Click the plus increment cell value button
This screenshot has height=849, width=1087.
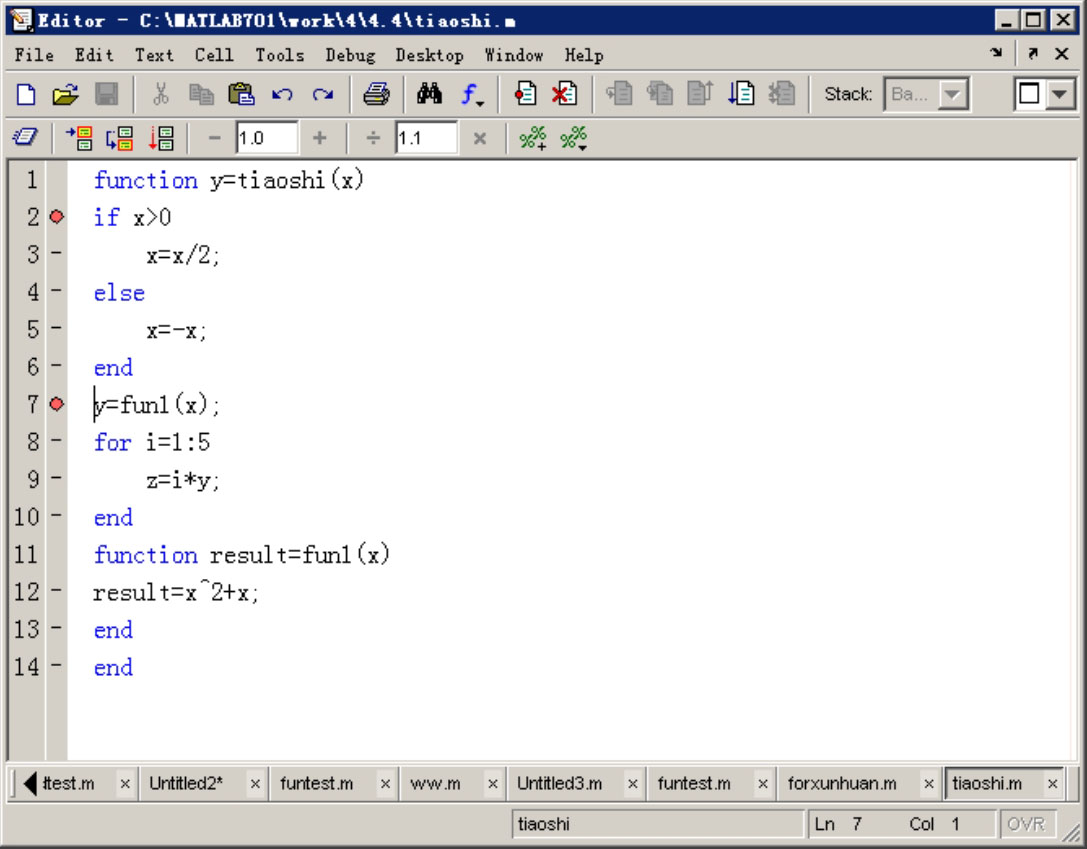[x=320, y=139]
